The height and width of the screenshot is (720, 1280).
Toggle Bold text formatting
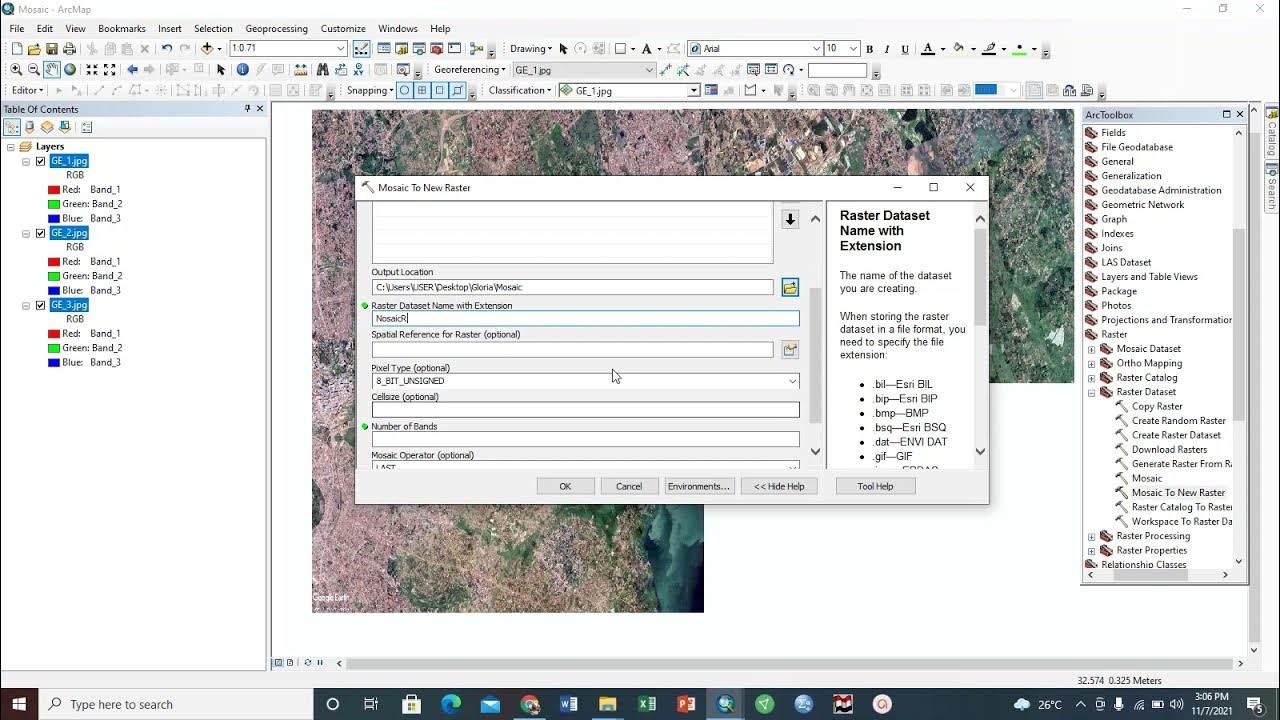[869, 49]
